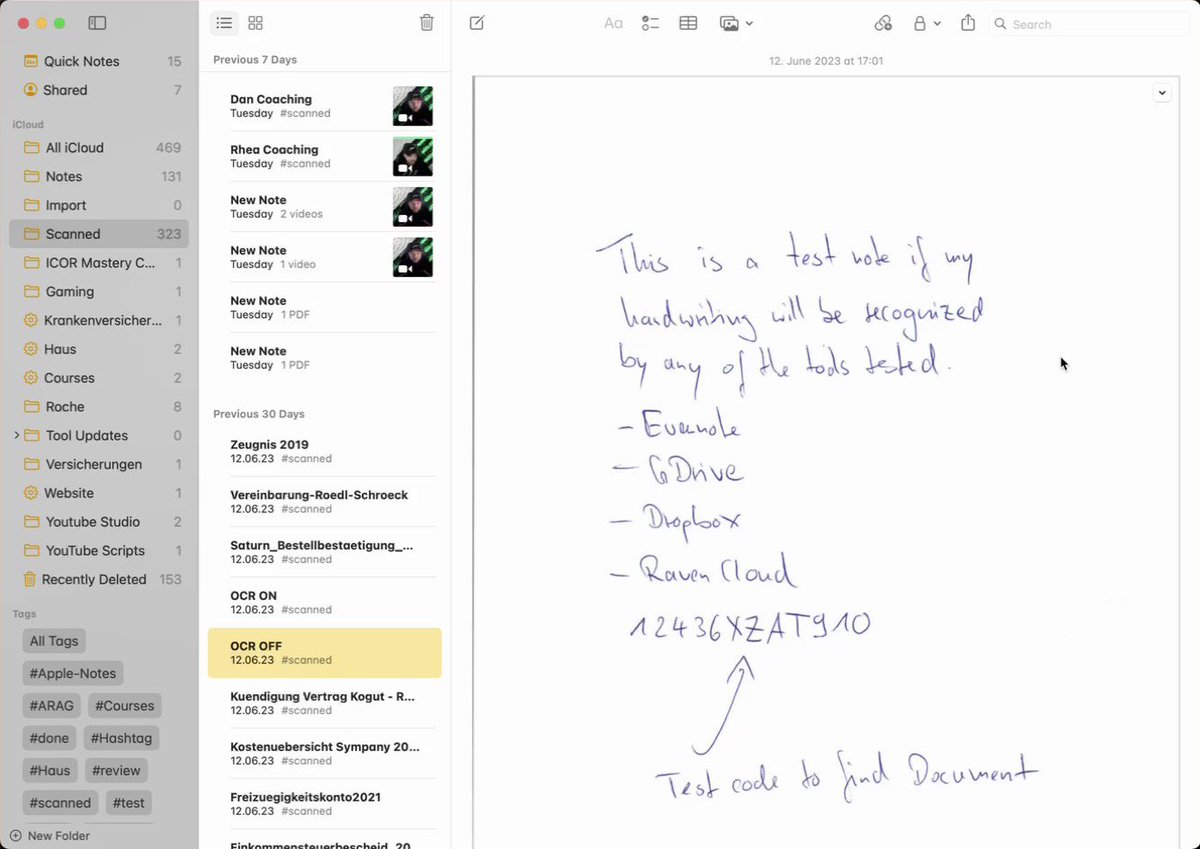Open the Gaming folder

point(99,292)
